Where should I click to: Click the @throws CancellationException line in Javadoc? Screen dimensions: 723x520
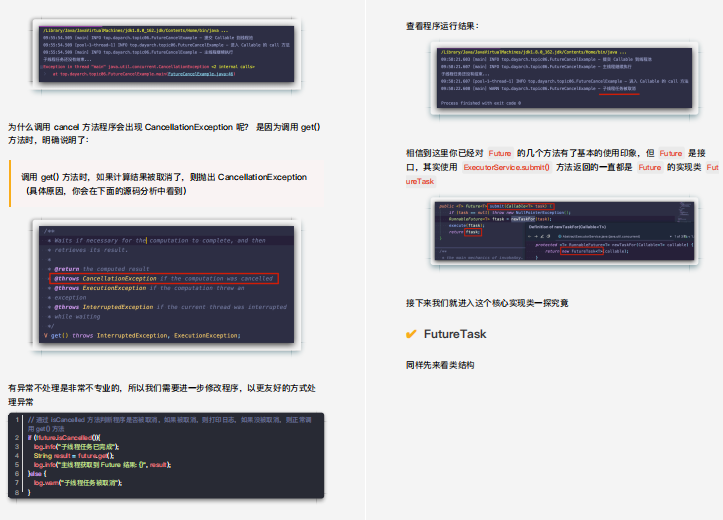(x=164, y=278)
